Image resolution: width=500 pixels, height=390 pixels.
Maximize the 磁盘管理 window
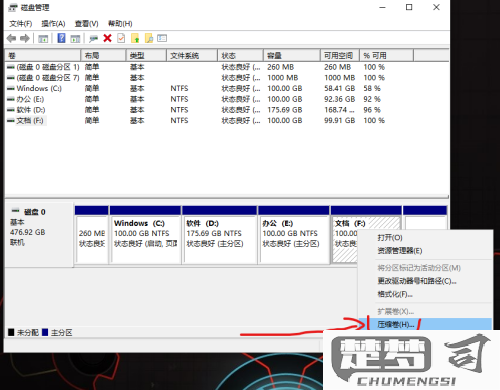coord(409,7)
